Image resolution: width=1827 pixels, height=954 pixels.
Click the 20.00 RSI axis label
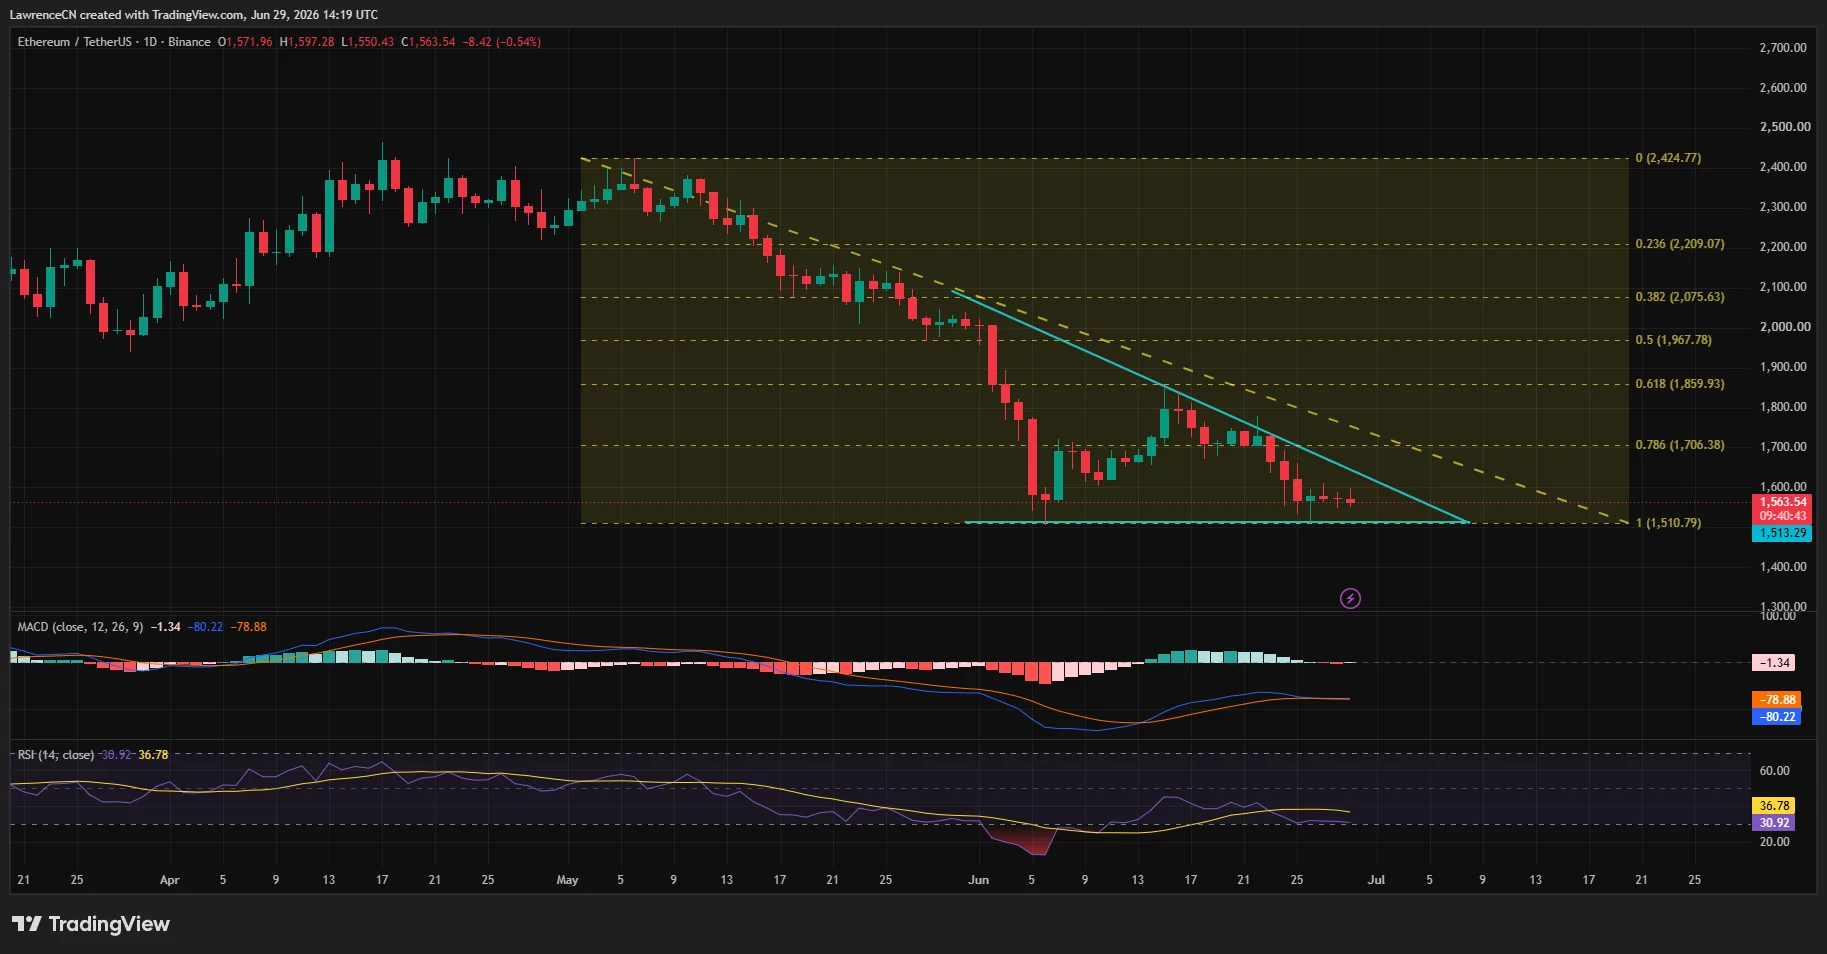pyautogui.click(x=1774, y=842)
